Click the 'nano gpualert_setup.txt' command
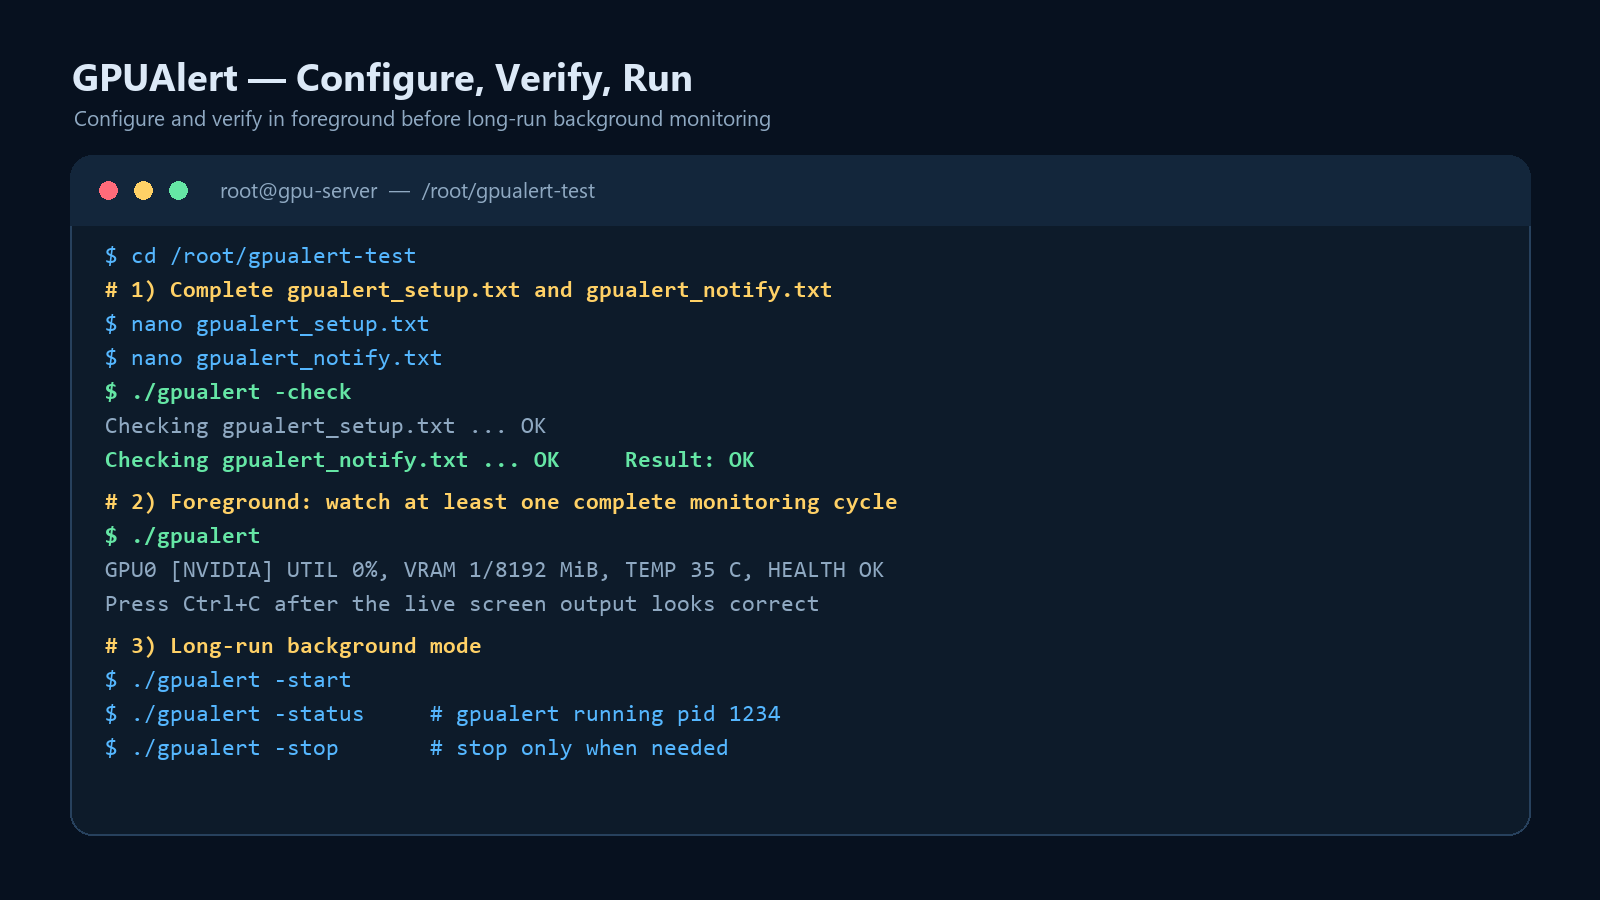The height and width of the screenshot is (900, 1600). click(x=267, y=324)
